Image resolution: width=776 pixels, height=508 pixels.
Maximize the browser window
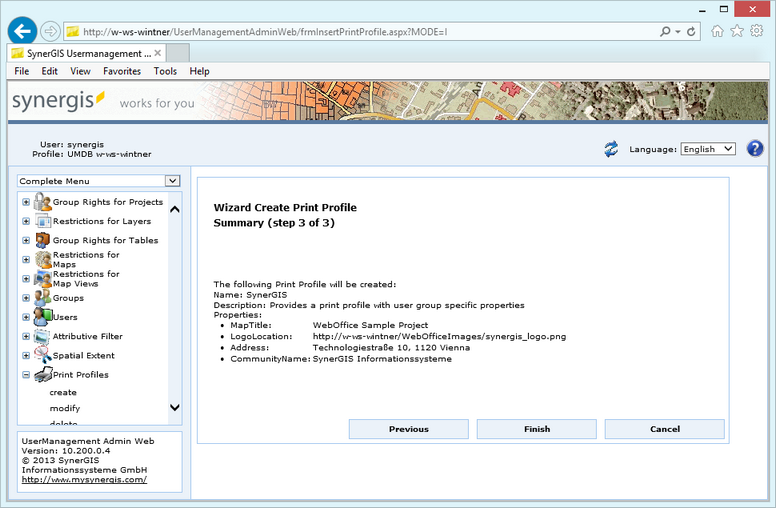coord(724,9)
